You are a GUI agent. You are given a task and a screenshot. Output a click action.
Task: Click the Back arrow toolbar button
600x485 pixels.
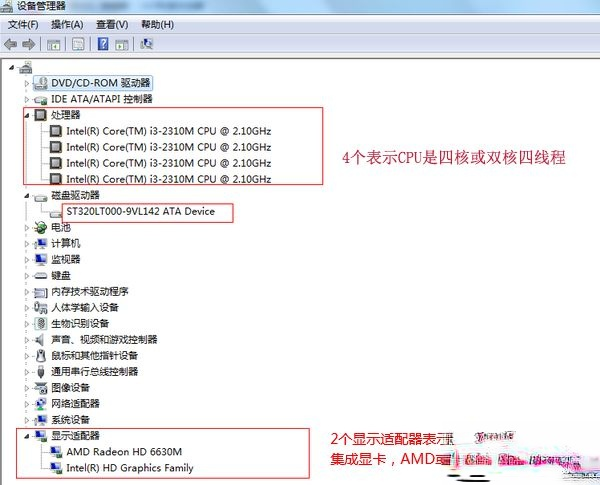click(10, 44)
